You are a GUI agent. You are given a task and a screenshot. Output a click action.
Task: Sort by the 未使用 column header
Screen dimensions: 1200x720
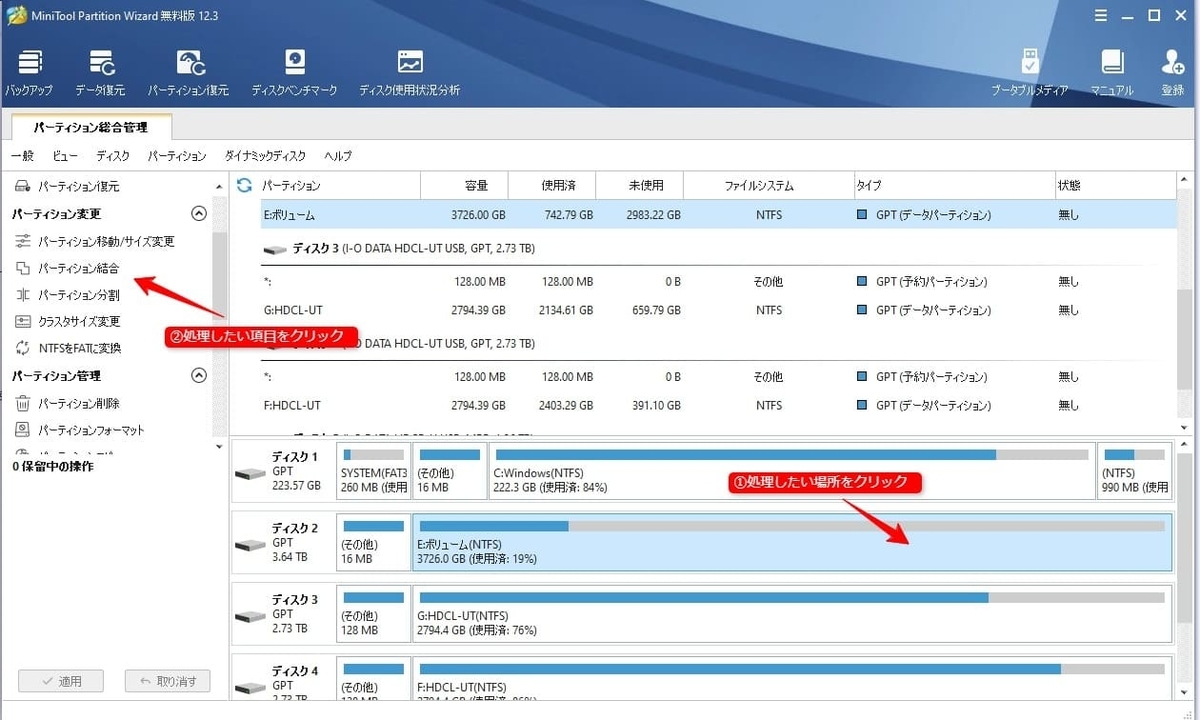pyautogui.click(x=639, y=185)
